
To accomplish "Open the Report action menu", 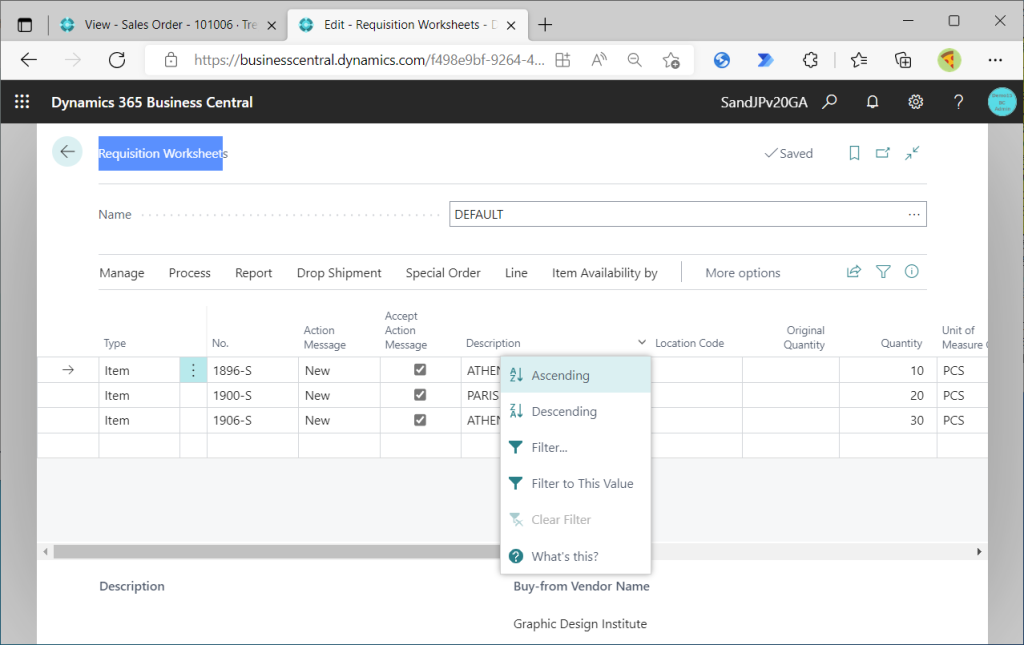I will pos(253,272).
